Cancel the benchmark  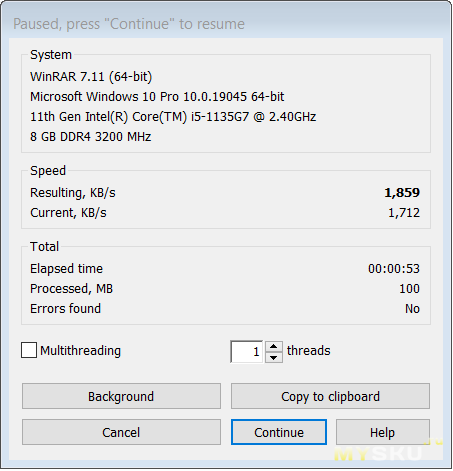[x=121, y=432]
